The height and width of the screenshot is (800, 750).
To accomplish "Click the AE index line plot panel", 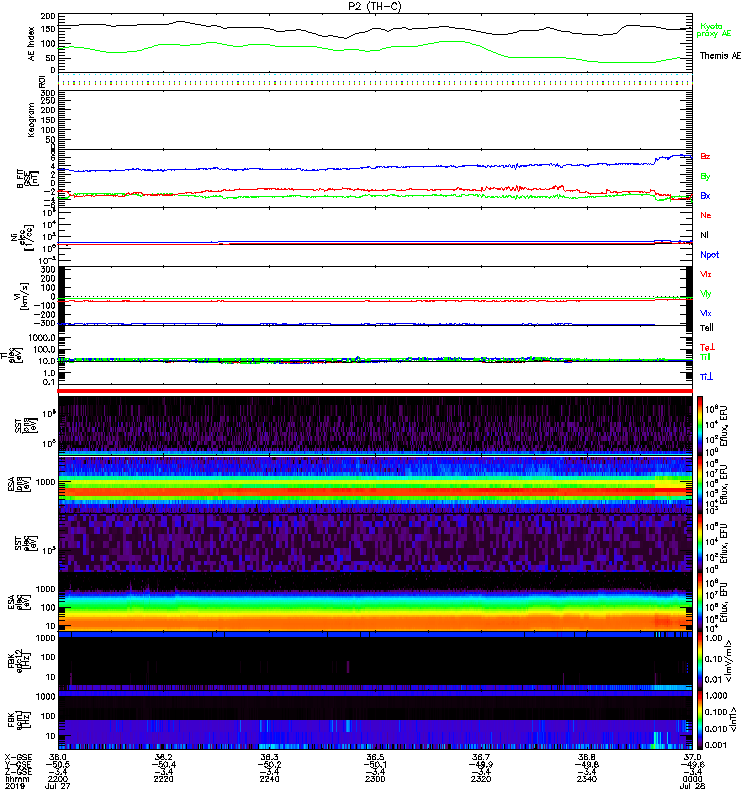I will coord(375,43).
